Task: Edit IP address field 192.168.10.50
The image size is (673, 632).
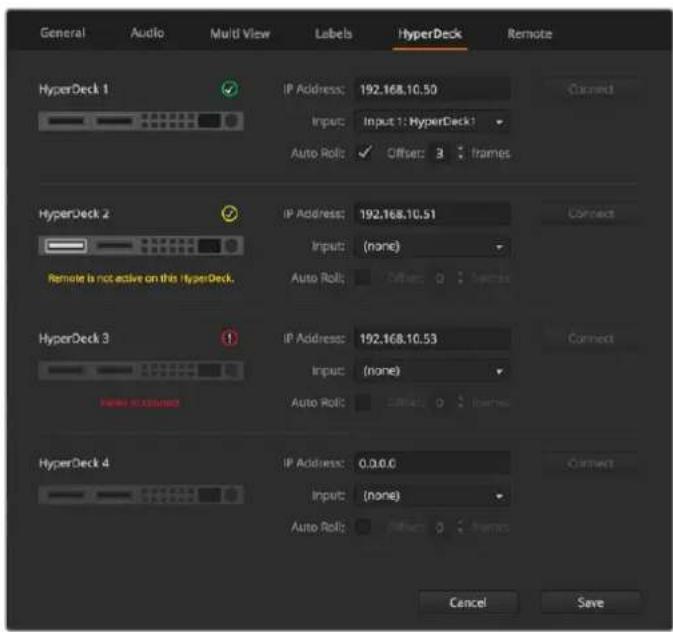Action: (x=432, y=89)
